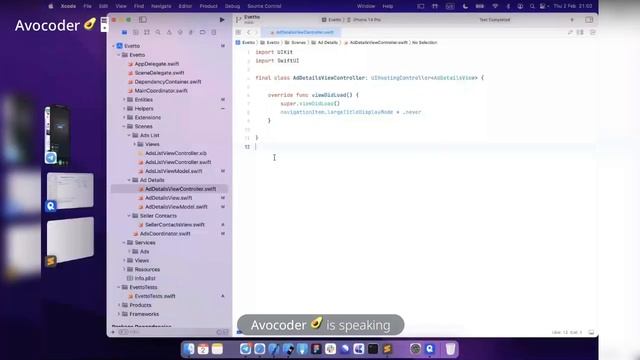Open the source control navigator
This screenshot has width=640, height=360.
pyautogui.click(x=136, y=32)
